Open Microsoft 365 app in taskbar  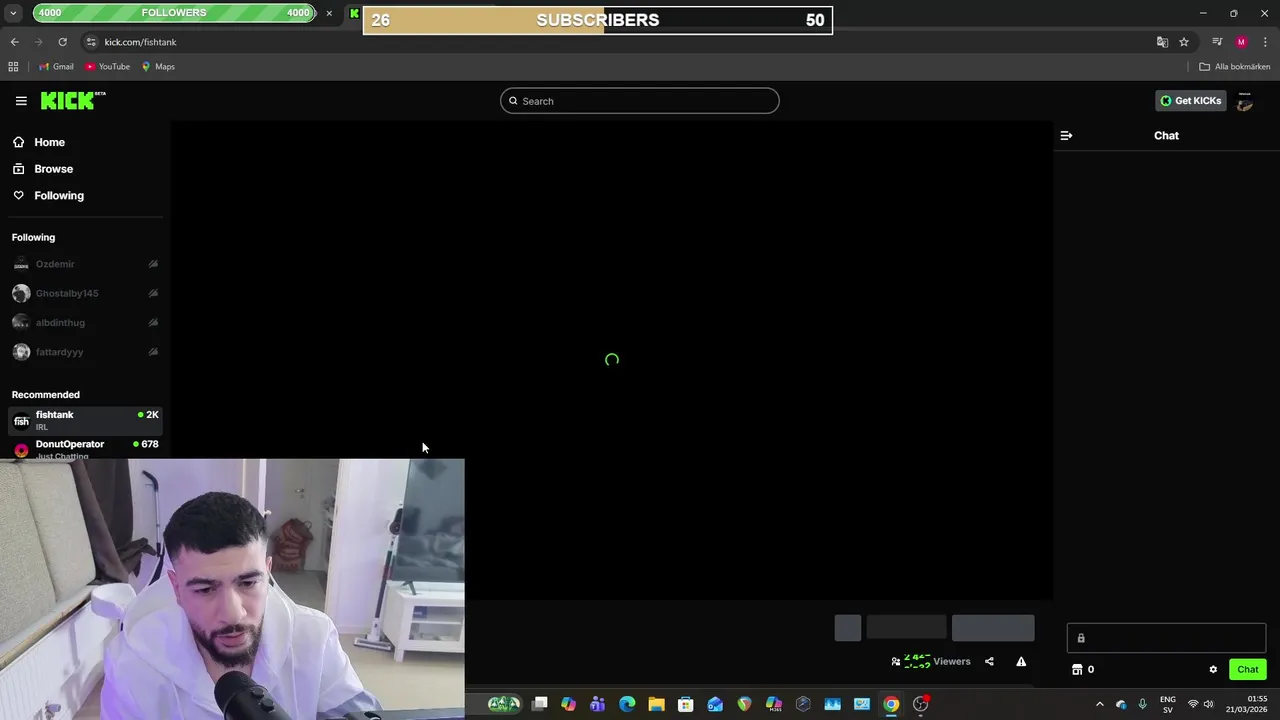[774, 704]
